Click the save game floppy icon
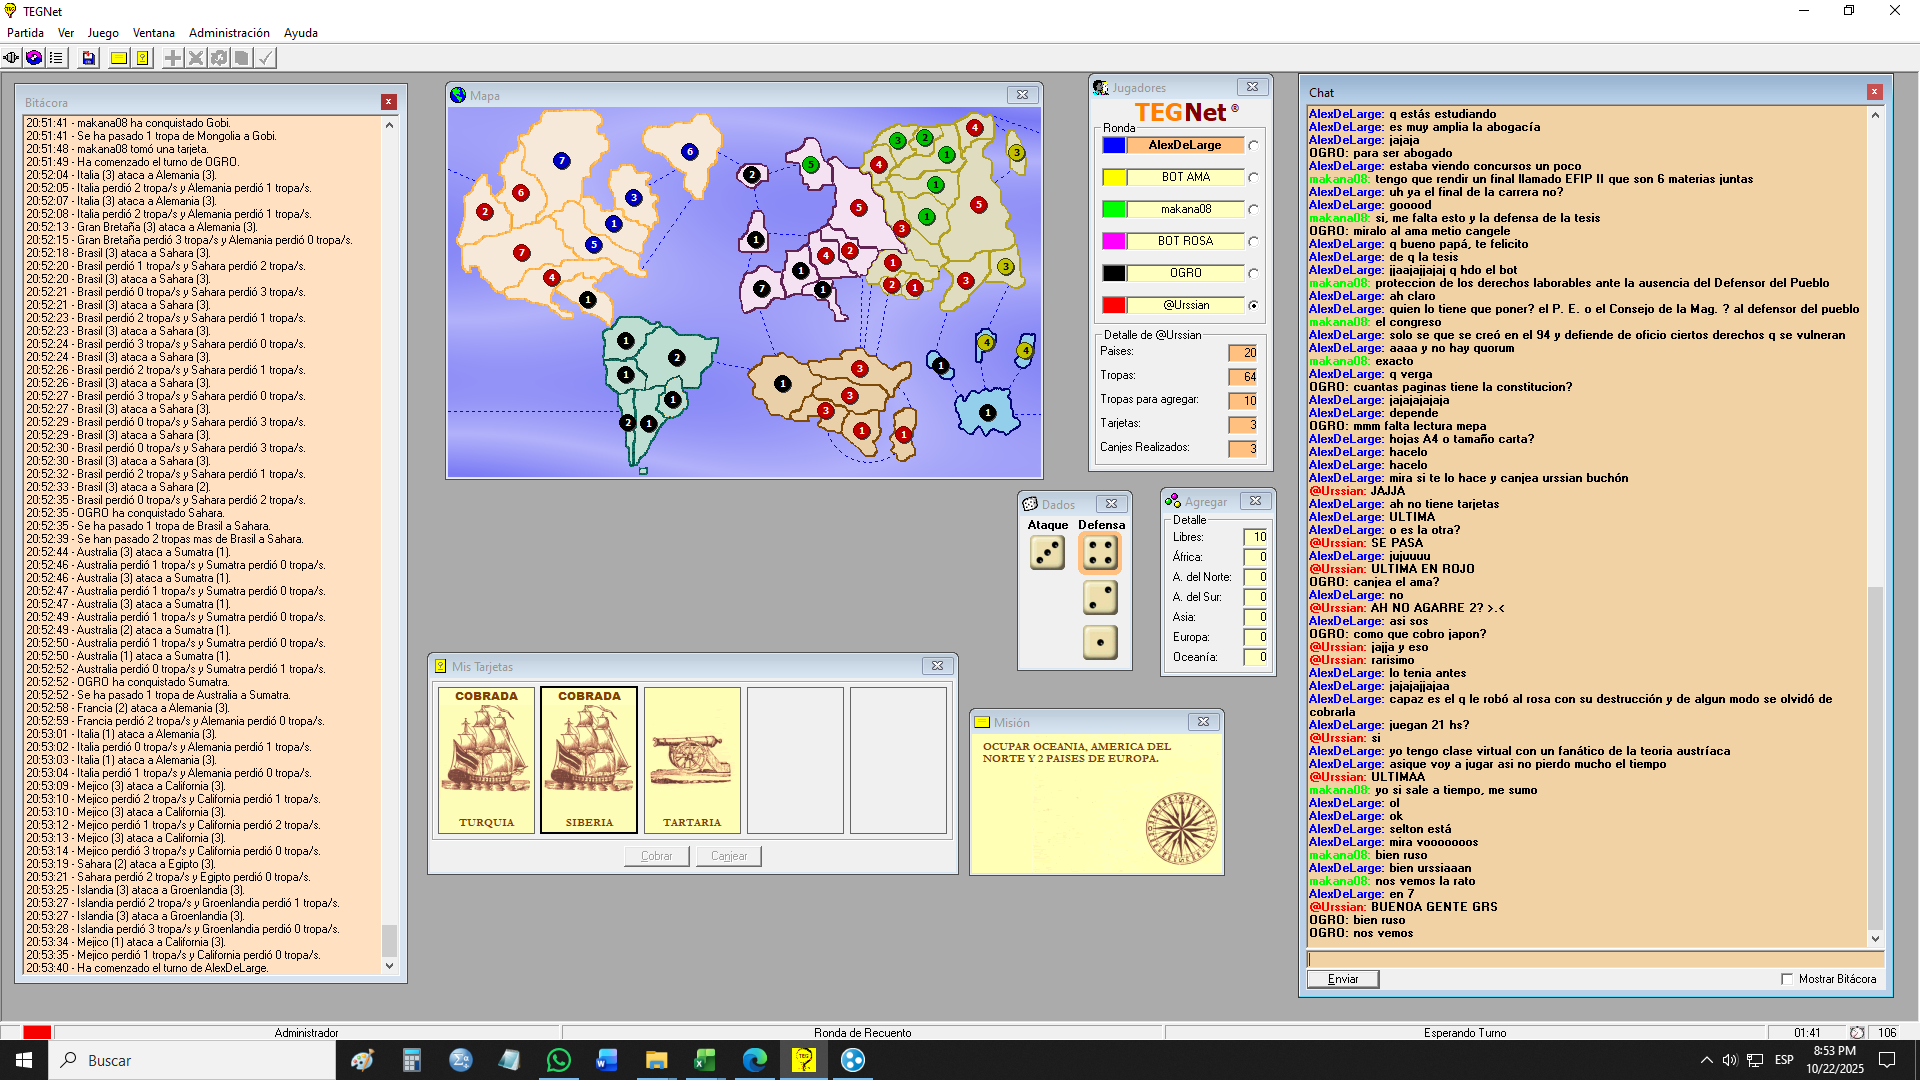Screen dimensions: 1920x1086 (x=89, y=58)
